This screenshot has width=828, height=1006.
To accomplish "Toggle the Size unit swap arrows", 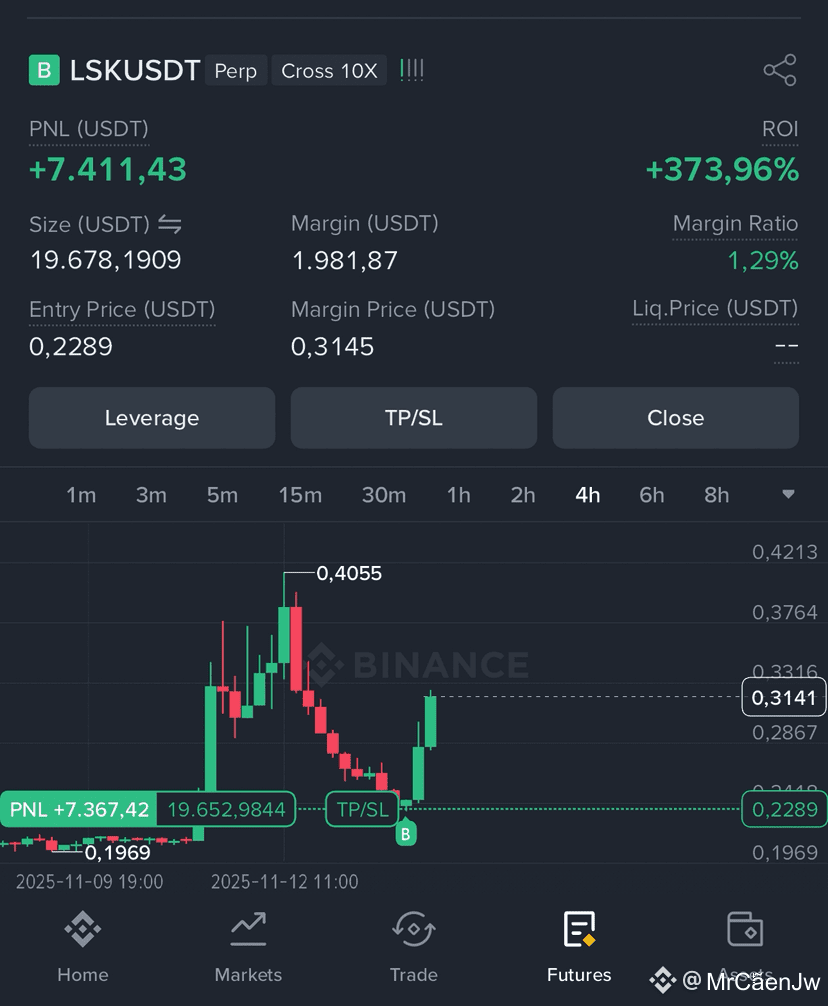I will coord(170,225).
